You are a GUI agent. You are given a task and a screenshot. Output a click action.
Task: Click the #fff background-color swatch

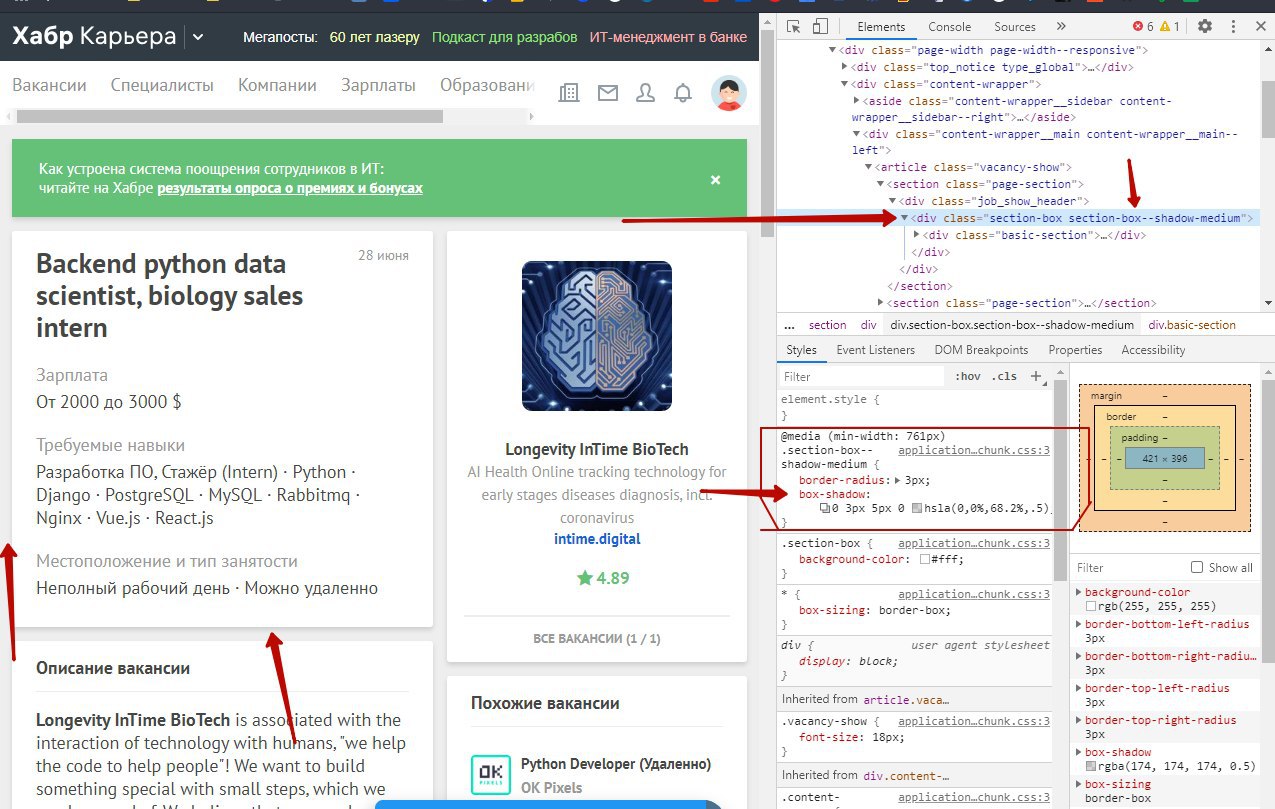[x=925, y=559]
